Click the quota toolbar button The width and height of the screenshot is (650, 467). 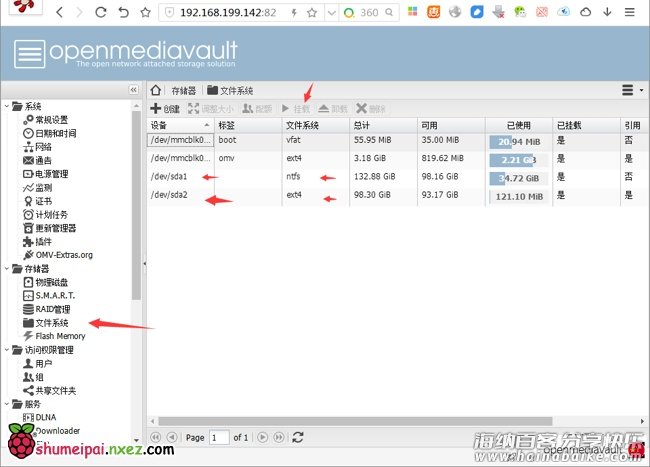click(257, 109)
